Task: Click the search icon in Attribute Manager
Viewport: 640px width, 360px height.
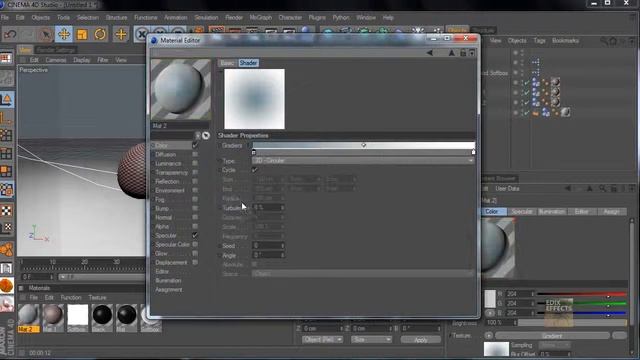Action: tap(602, 189)
